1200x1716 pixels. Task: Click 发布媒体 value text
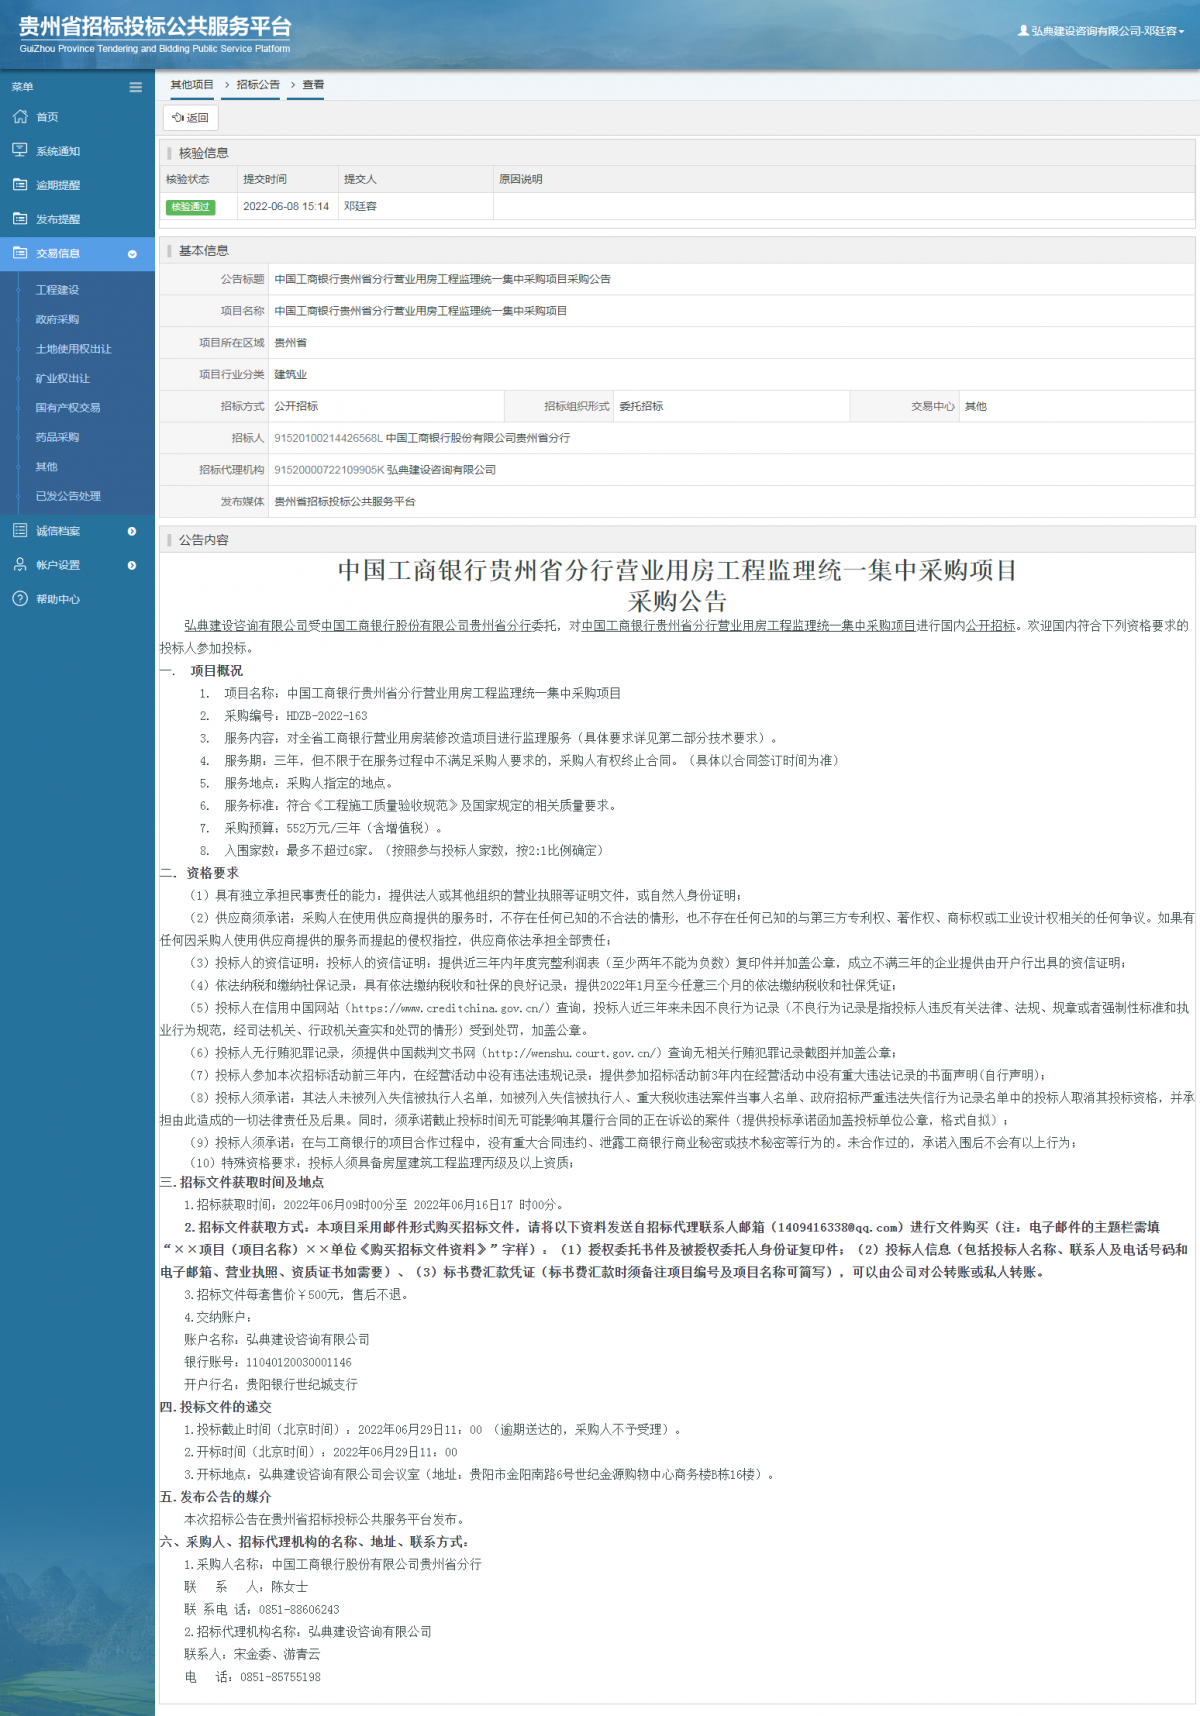pos(345,502)
